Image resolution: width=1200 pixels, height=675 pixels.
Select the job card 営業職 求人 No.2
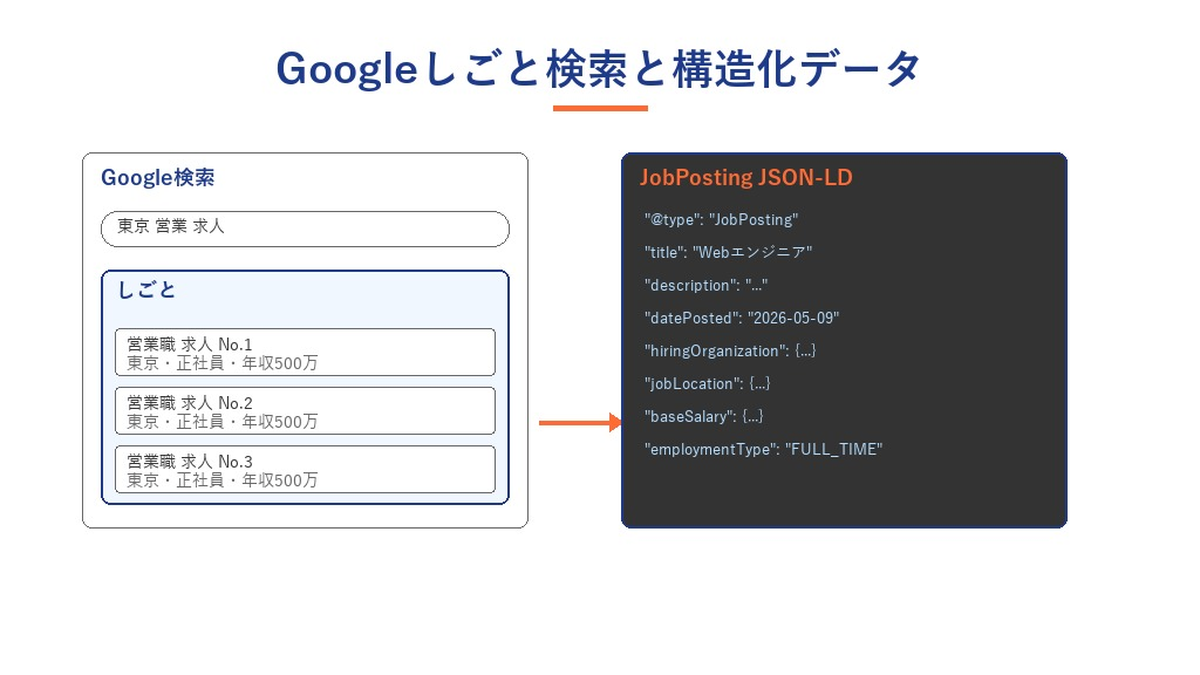point(305,411)
